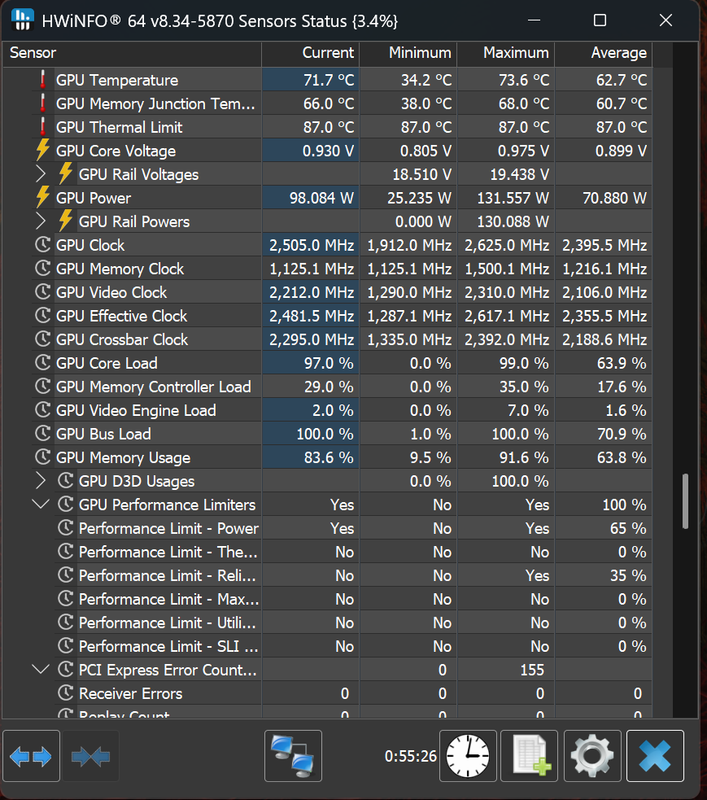This screenshot has width=707, height=800.
Task: Click thermometer icon beside GPU Memory Junction
Action: (x=43, y=103)
